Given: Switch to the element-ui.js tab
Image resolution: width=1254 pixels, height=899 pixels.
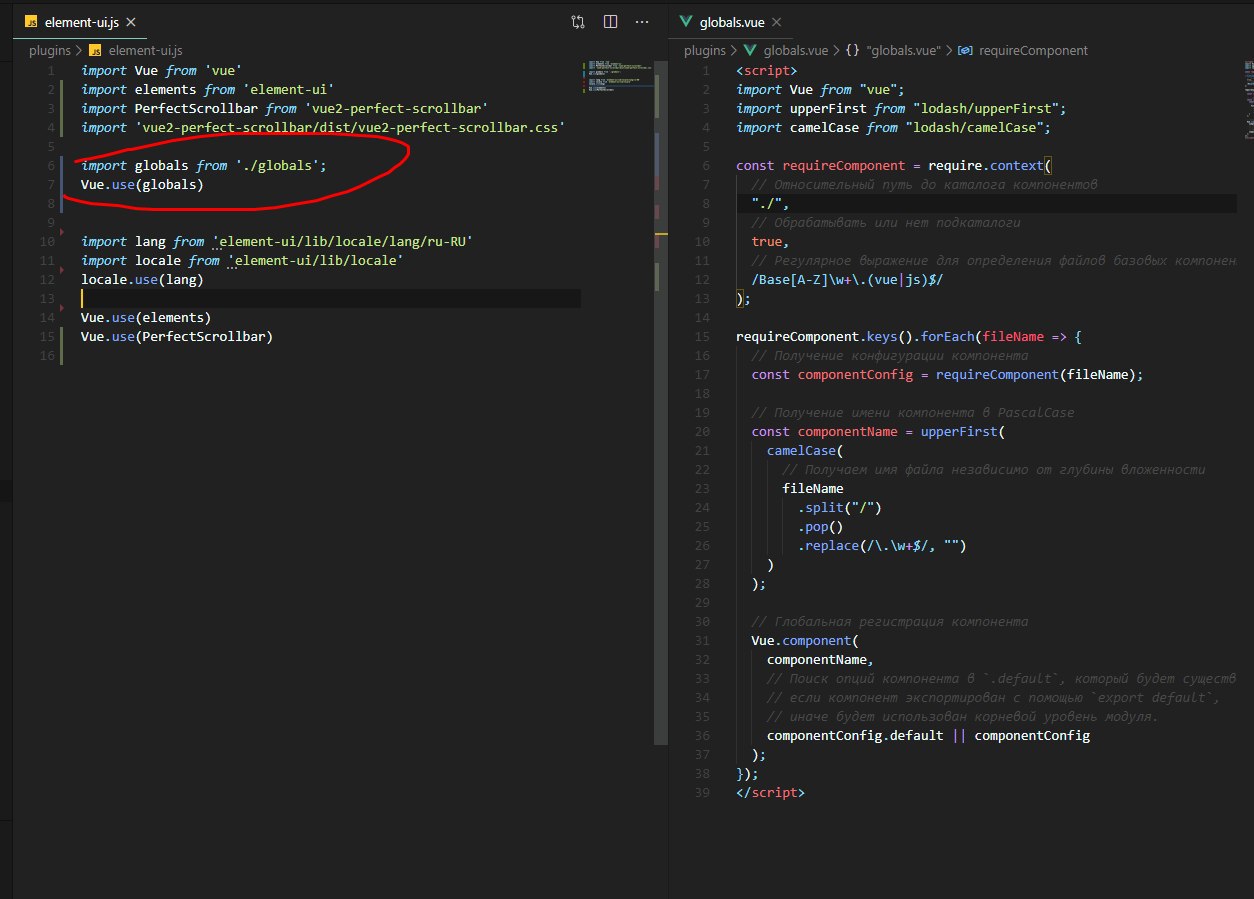Looking at the screenshot, I should [83, 21].
